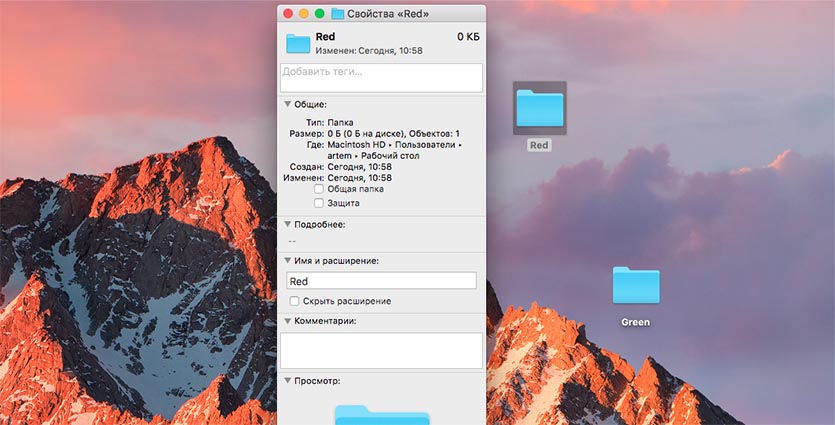Check the Скрыть расширение checkbox
Screen dimensions: 835x425
point(294,301)
